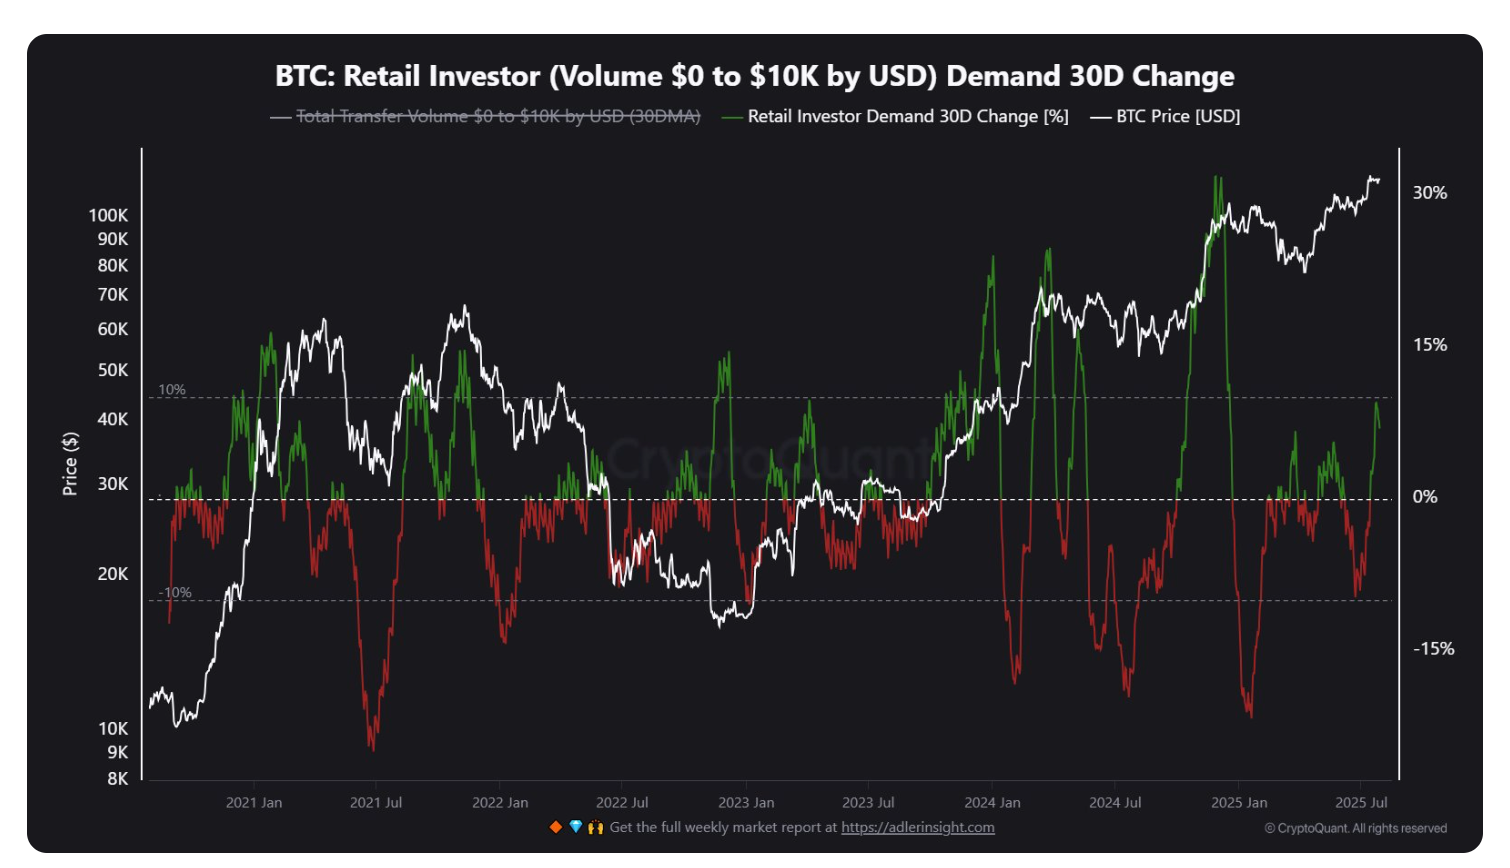Select the 2025 Jul x-axis label
The height and width of the screenshot is (868, 1510).
coord(1361,802)
